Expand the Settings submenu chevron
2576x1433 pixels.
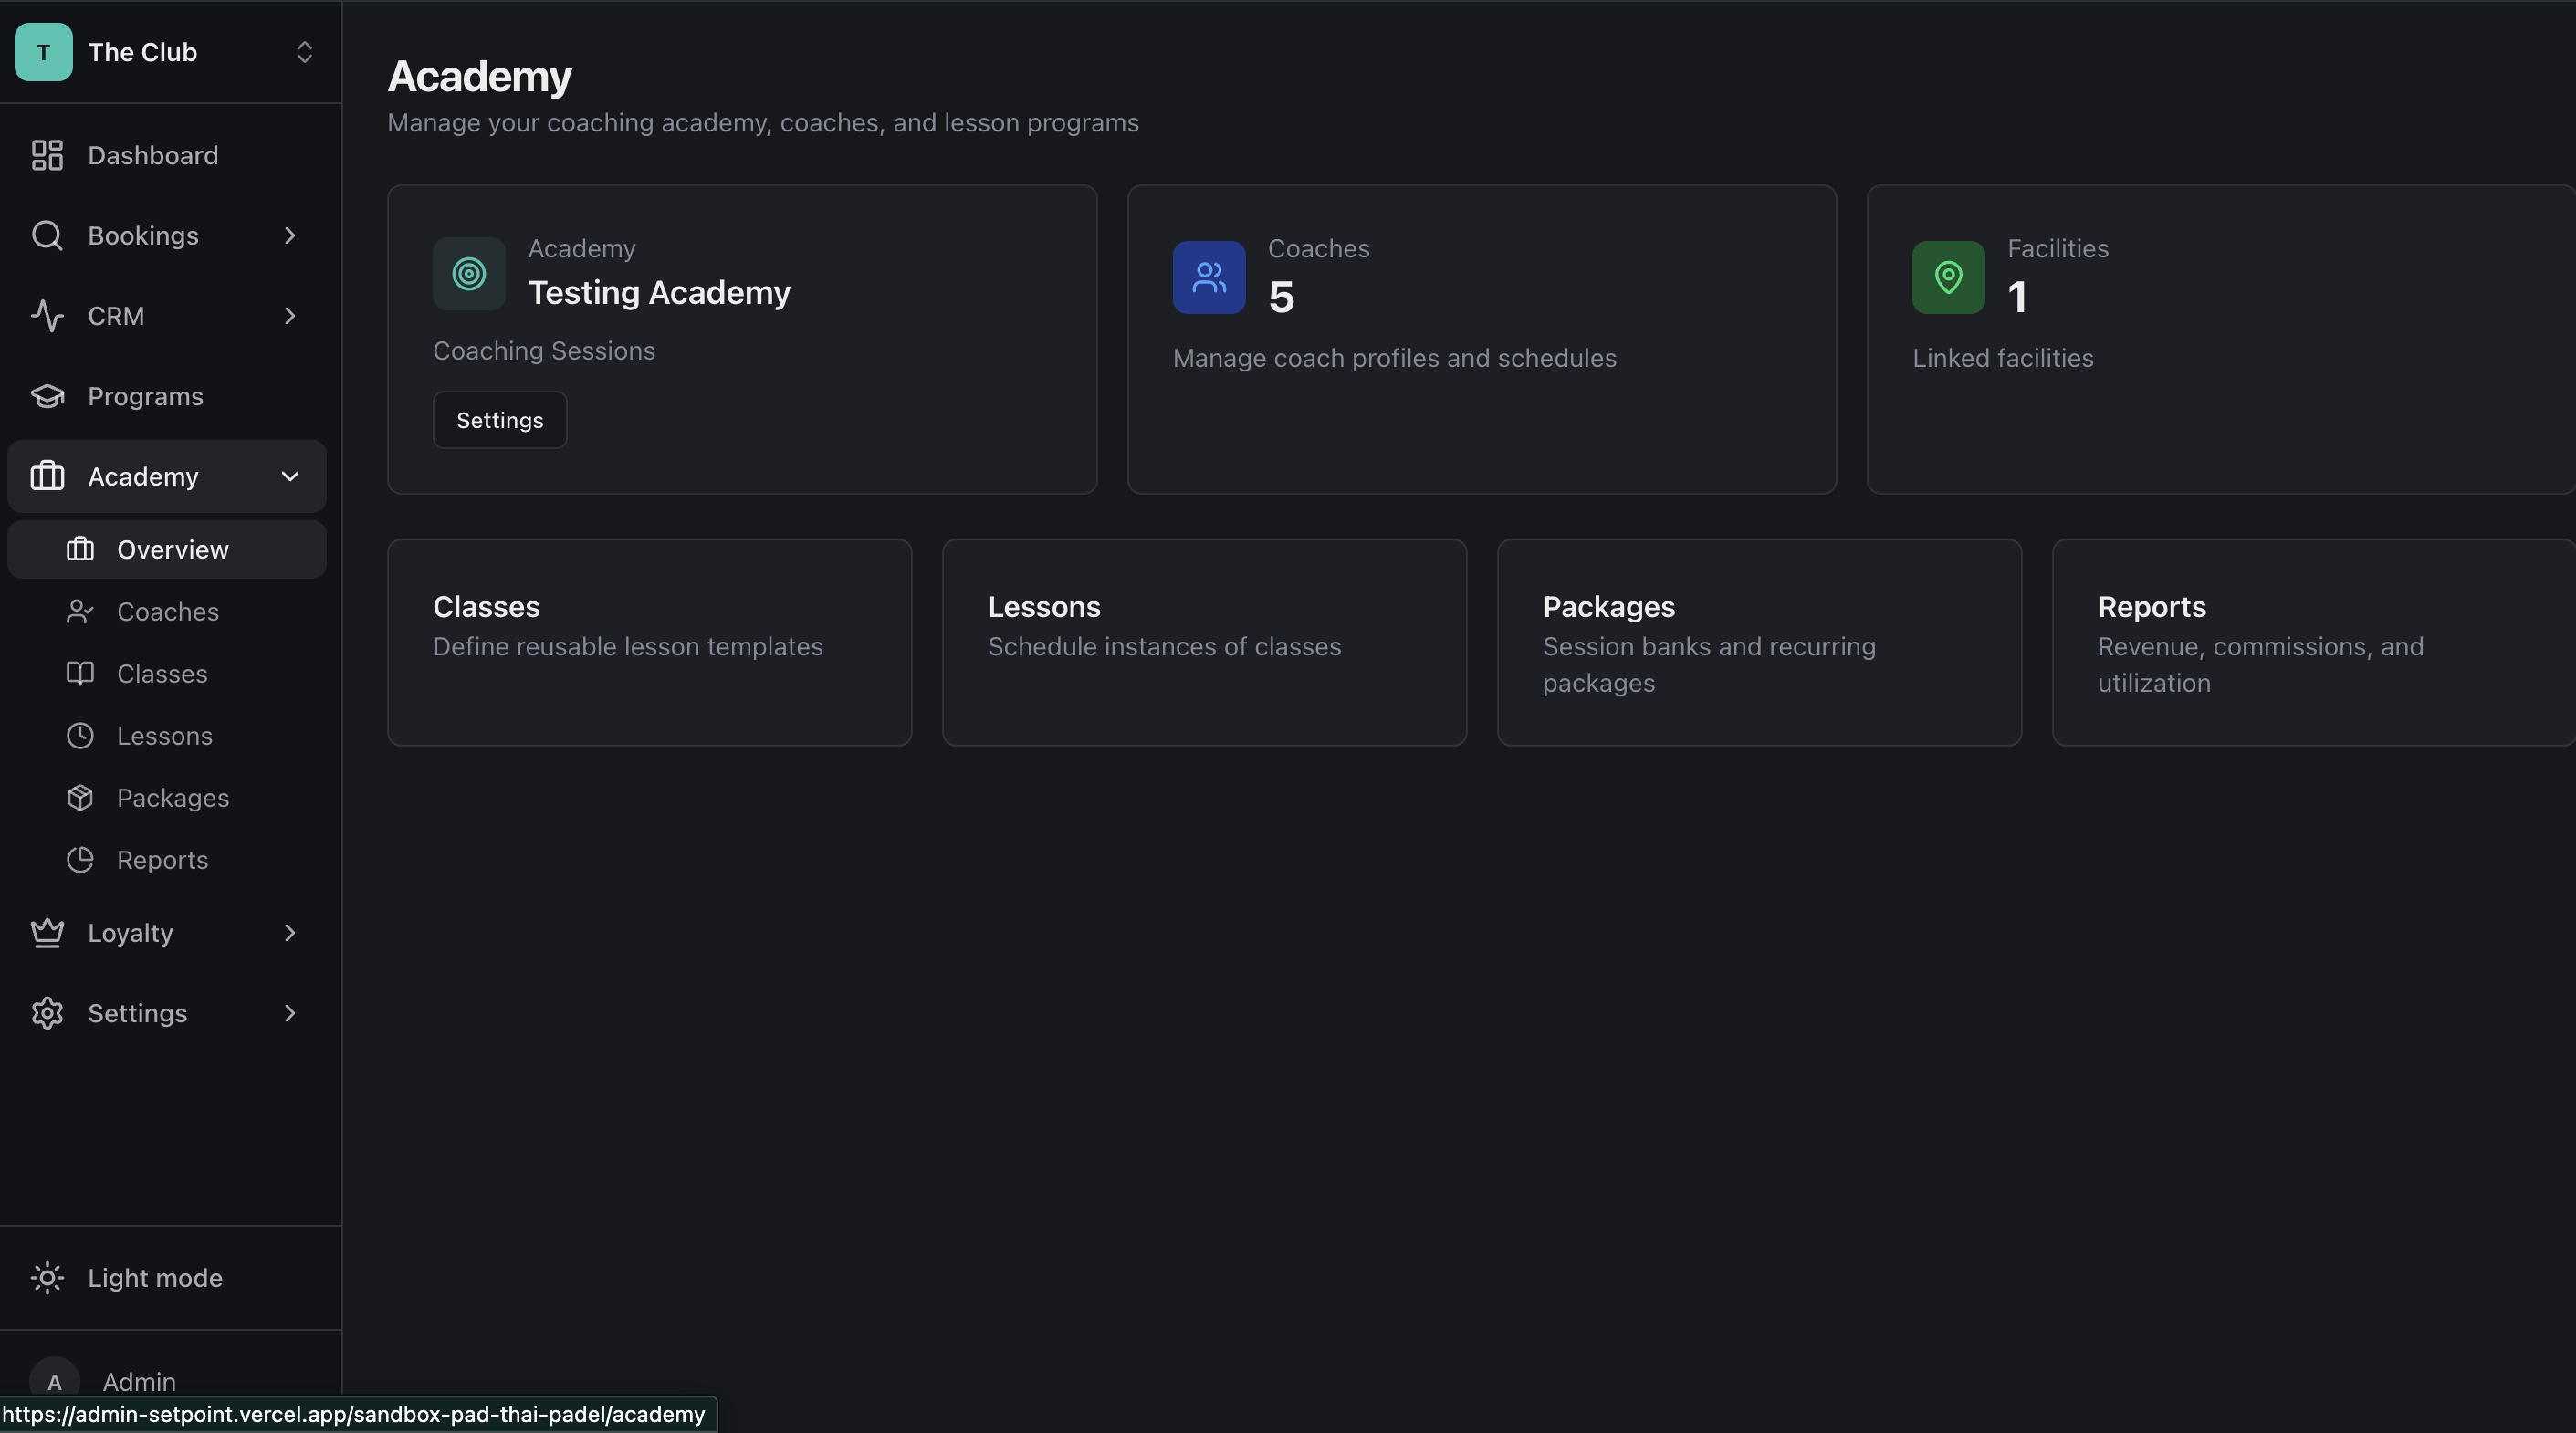click(x=290, y=1013)
